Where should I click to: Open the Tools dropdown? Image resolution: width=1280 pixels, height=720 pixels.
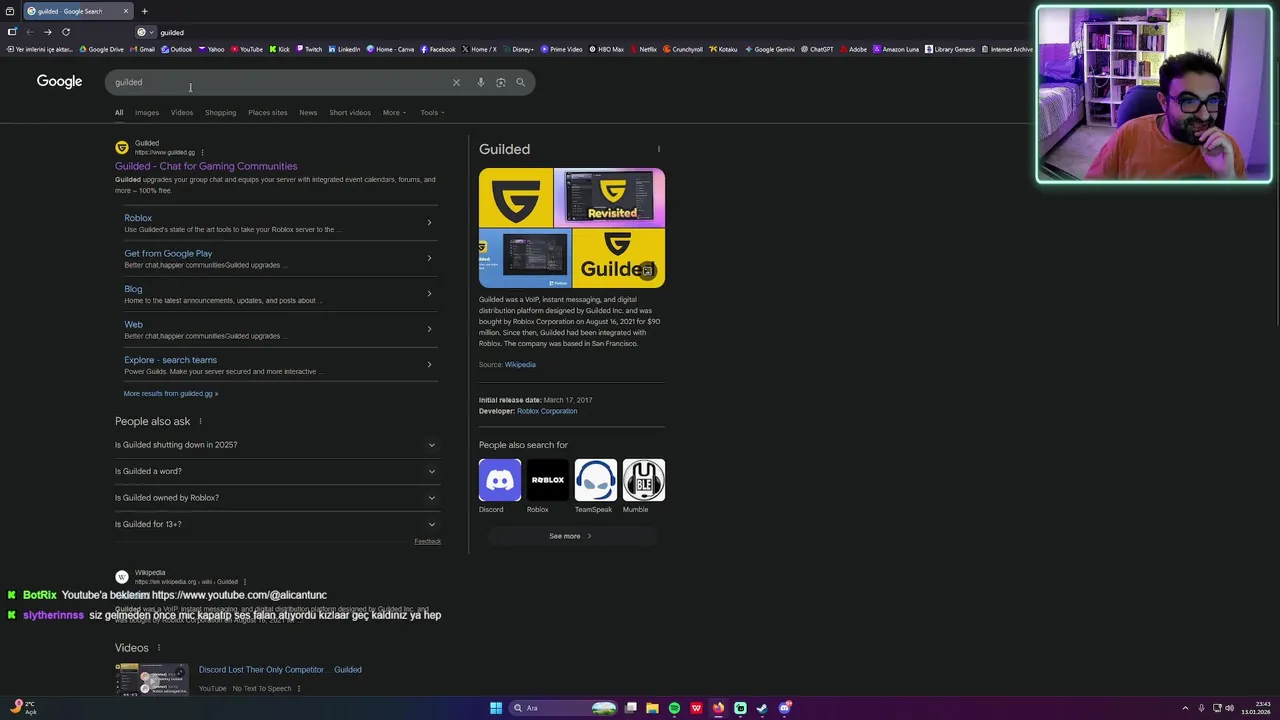[432, 112]
